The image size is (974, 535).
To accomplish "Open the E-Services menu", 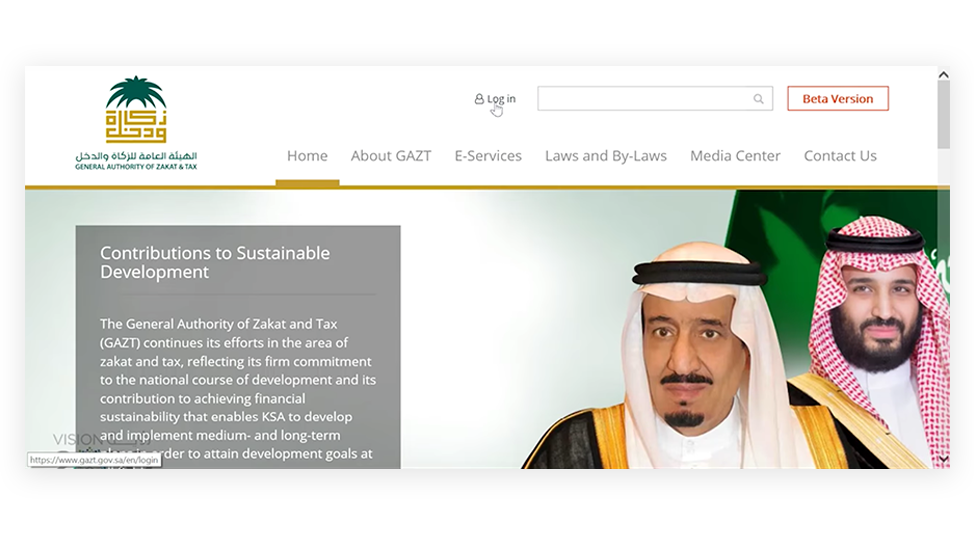I will click(488, 156).
